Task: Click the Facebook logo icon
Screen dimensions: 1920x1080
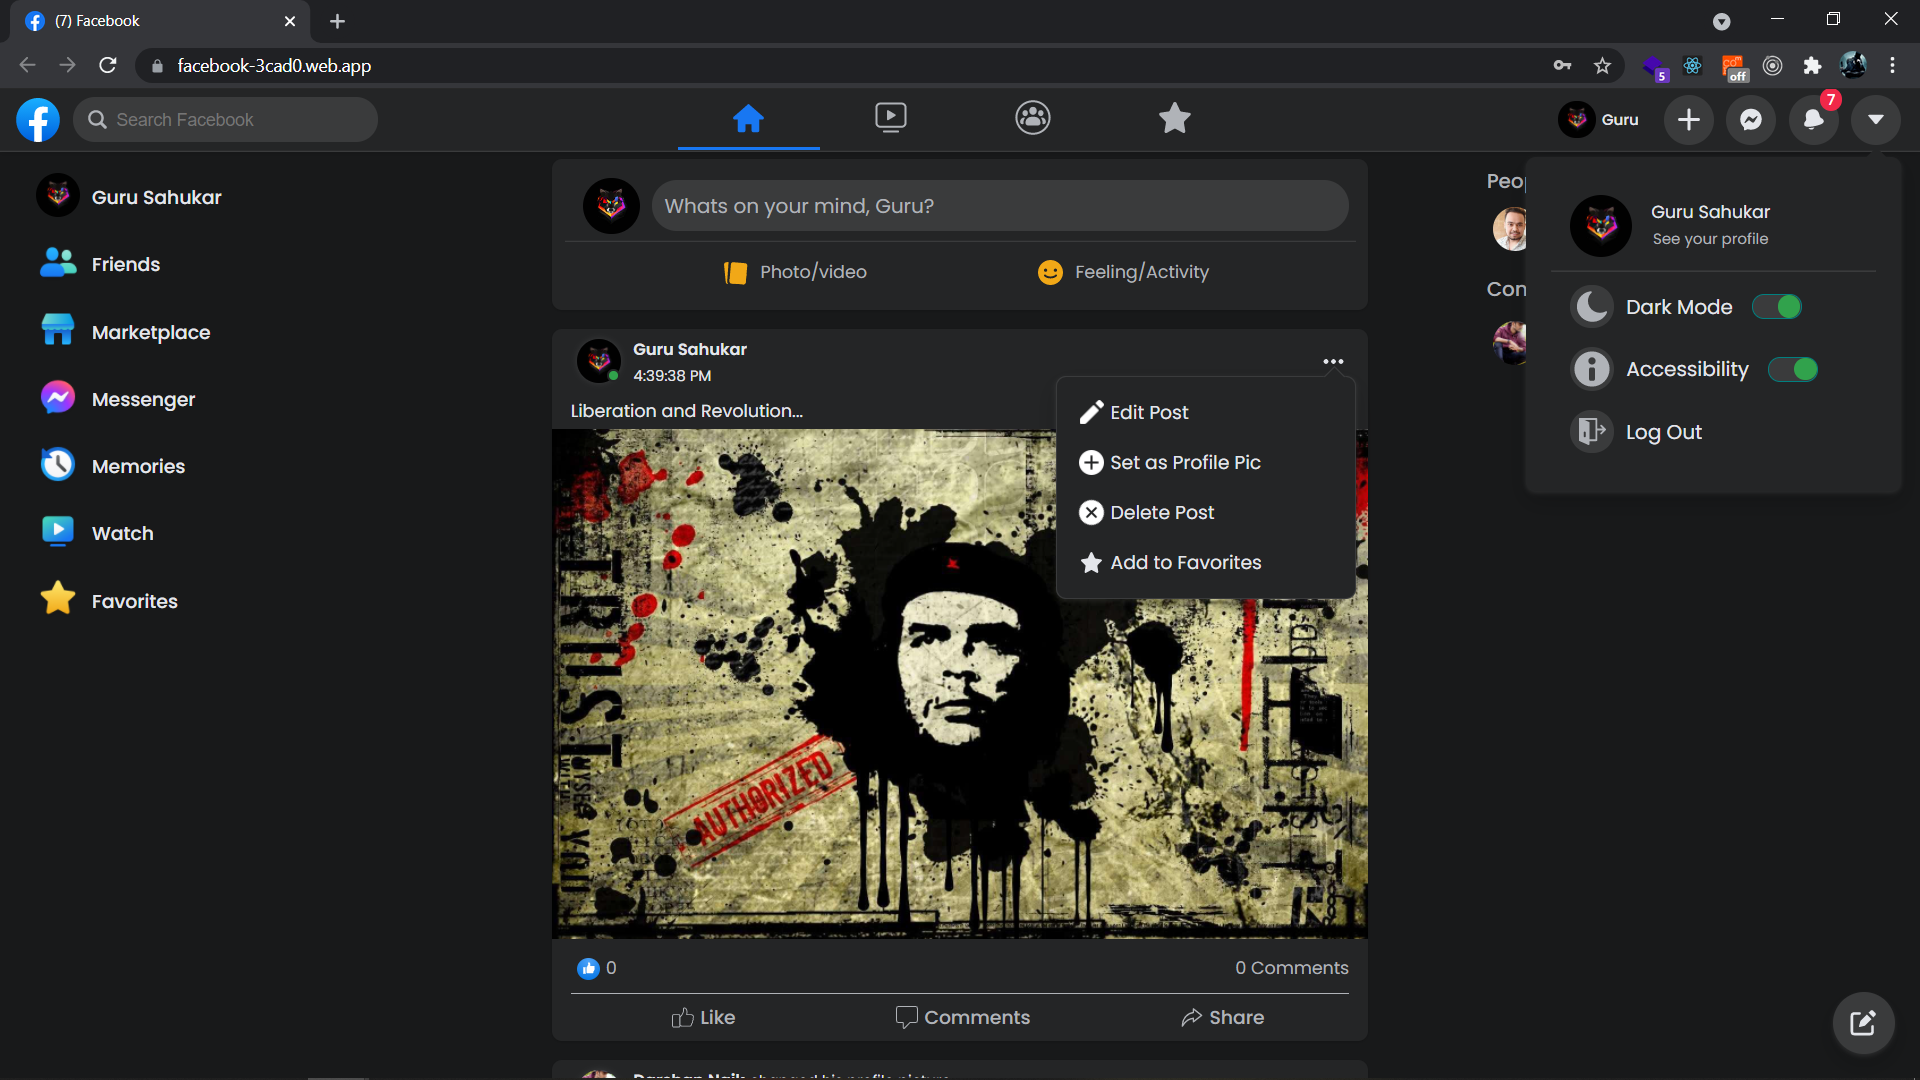Action: pyautogui.click(x=38, y=120)
